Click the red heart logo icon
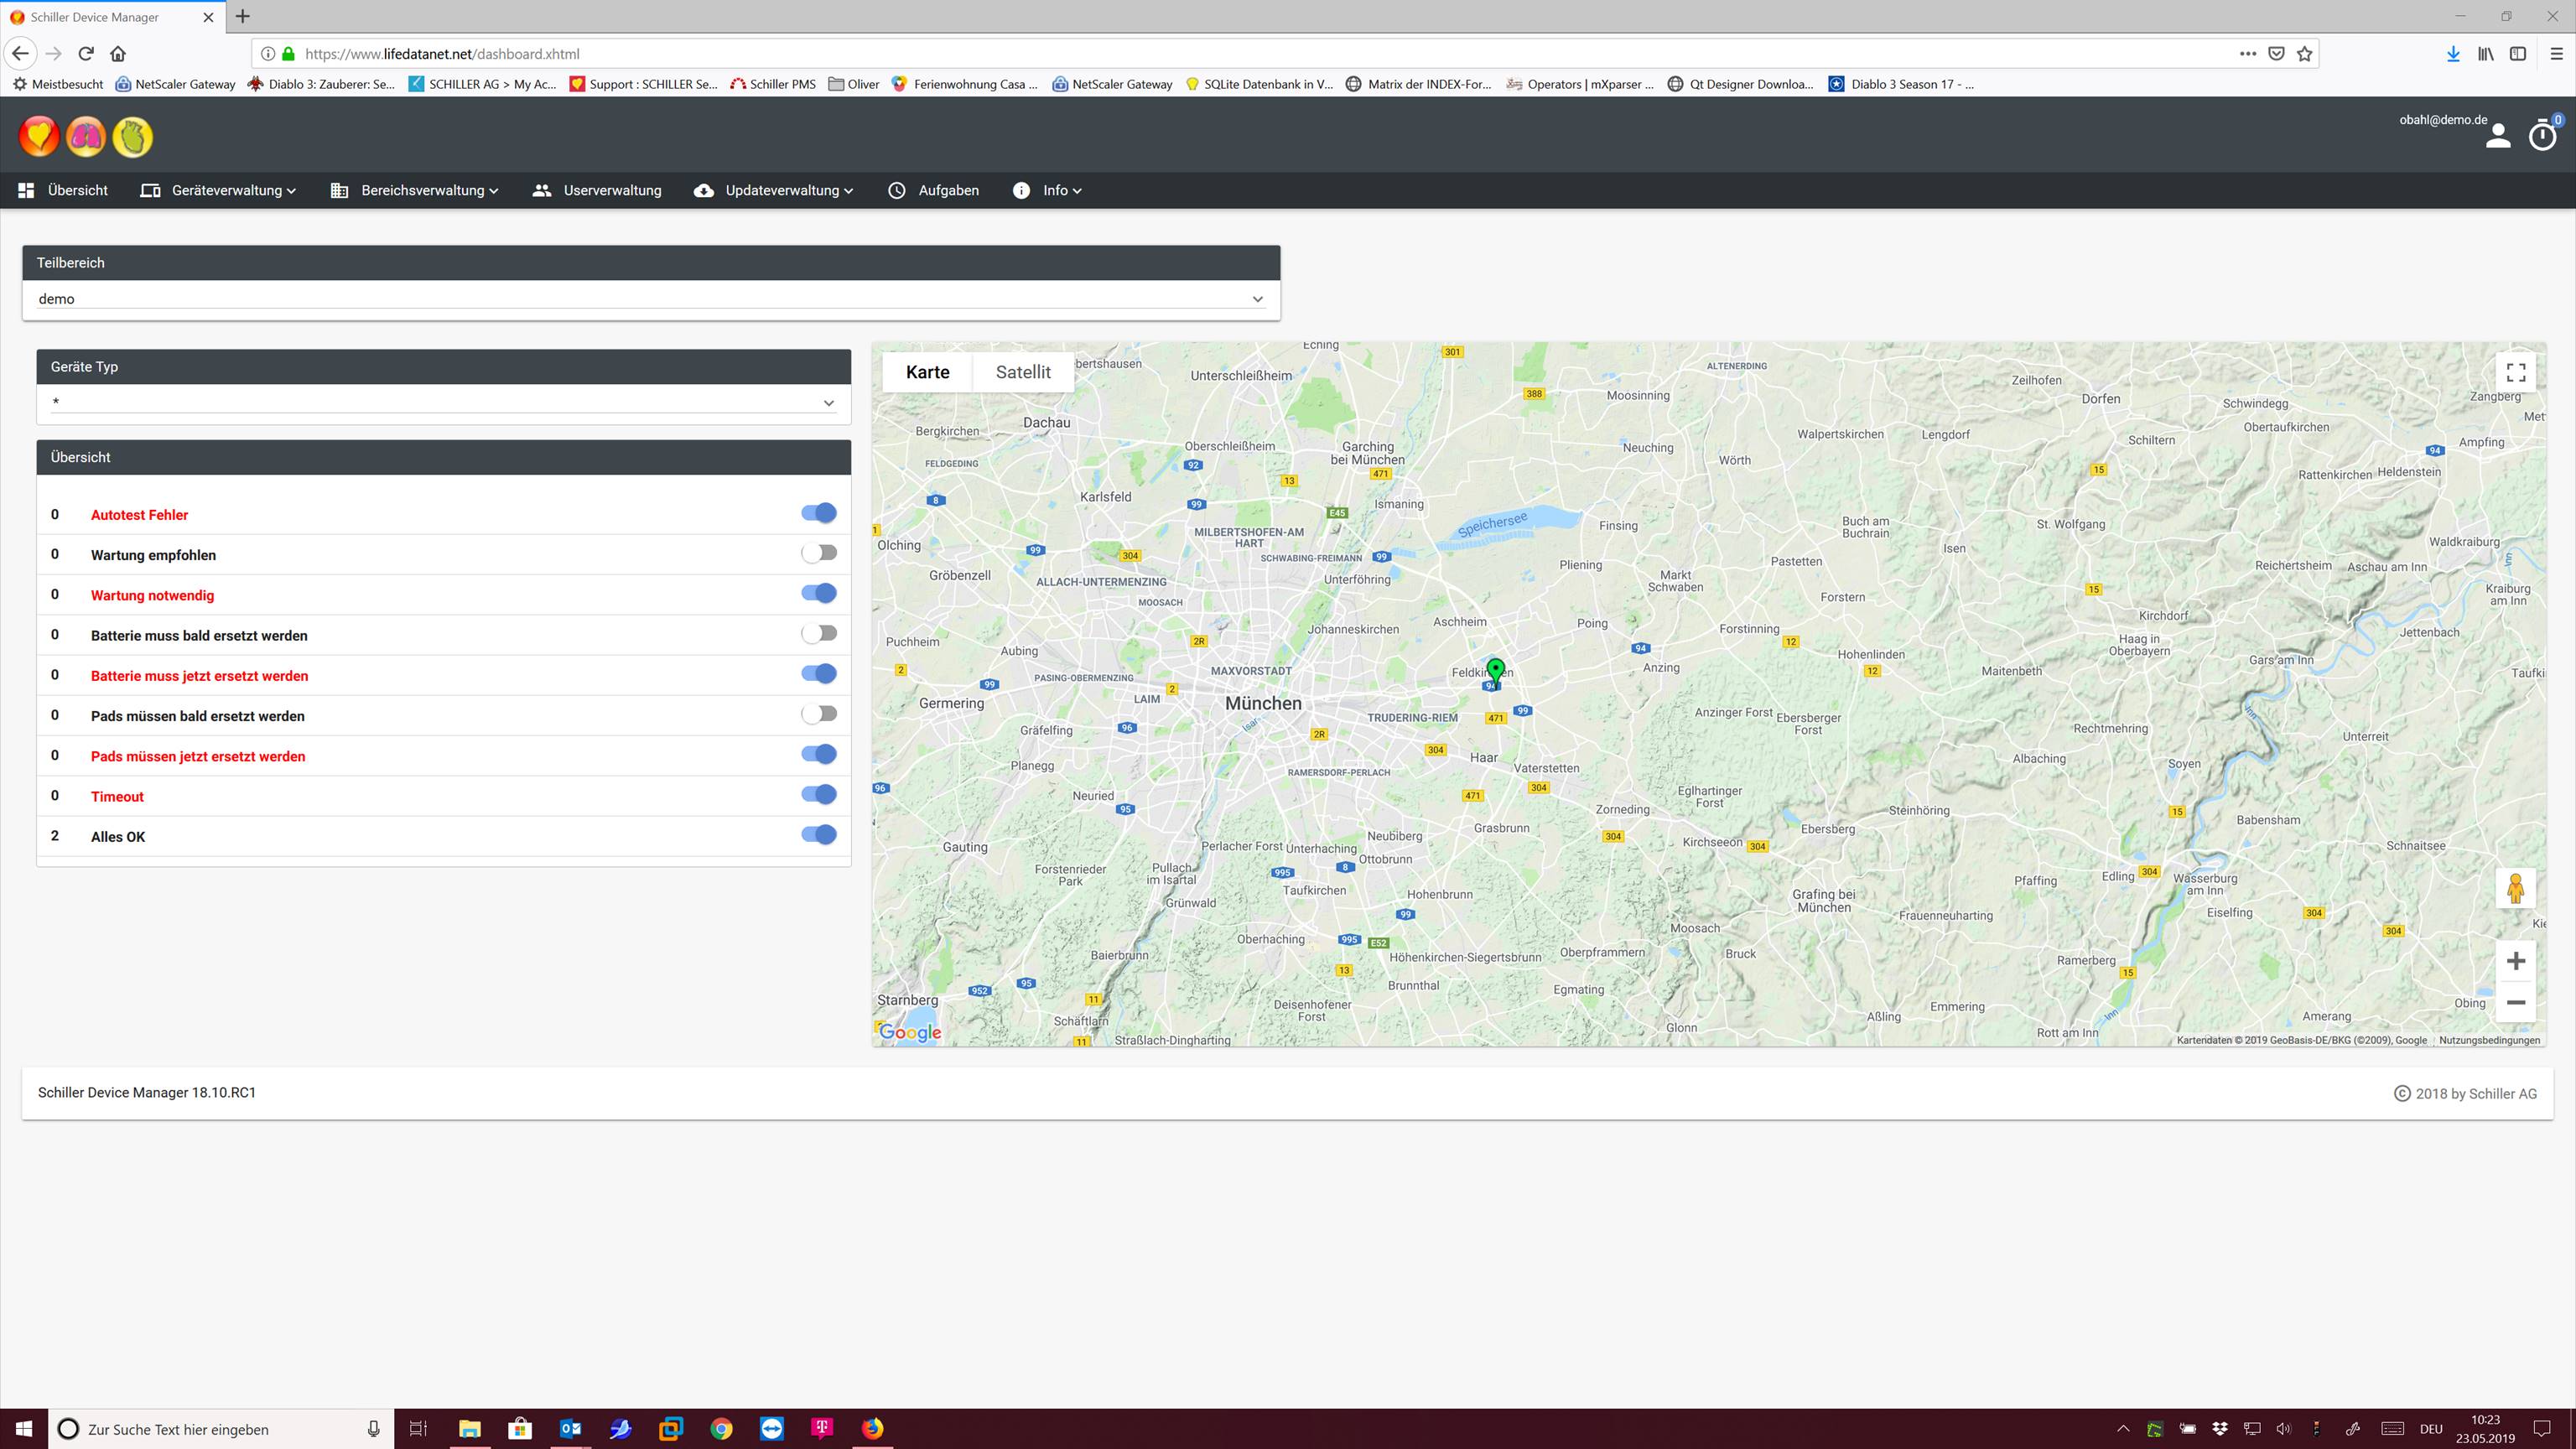 [x=39, y=137]
